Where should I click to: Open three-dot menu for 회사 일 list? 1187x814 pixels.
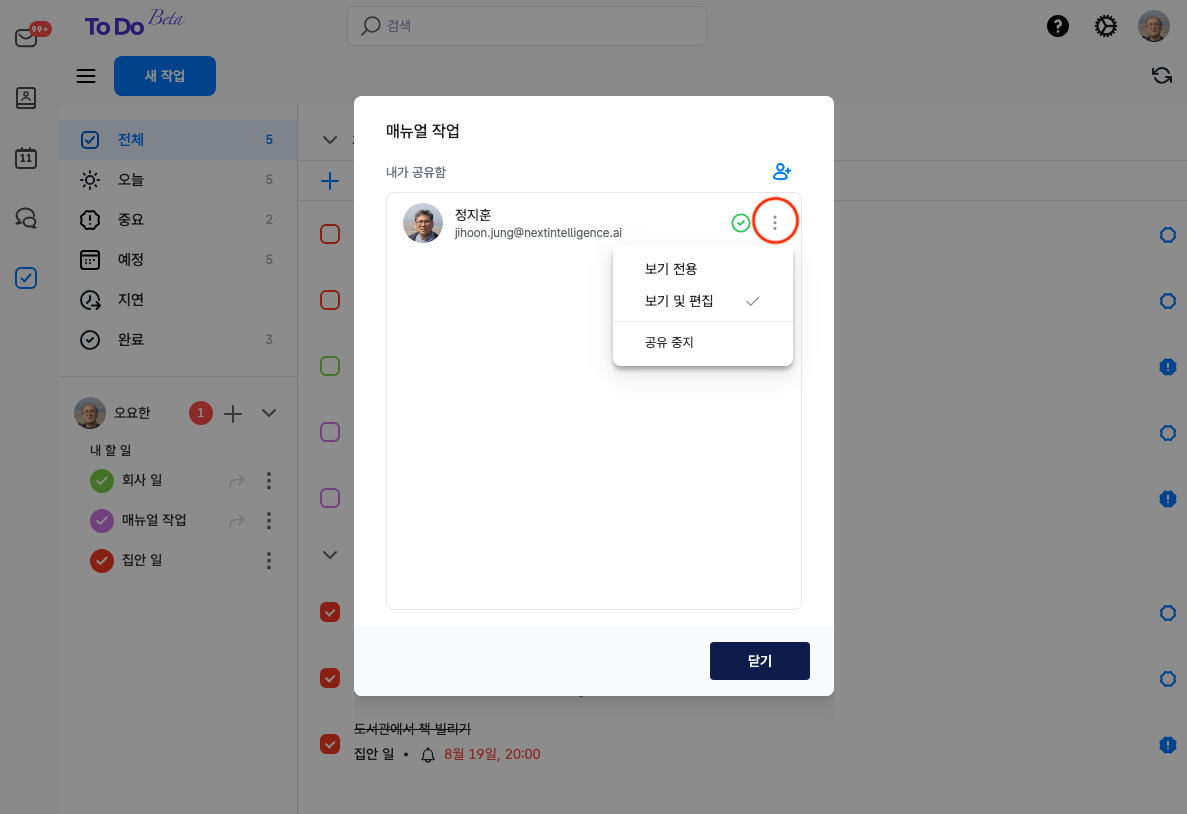click(268, 481)
